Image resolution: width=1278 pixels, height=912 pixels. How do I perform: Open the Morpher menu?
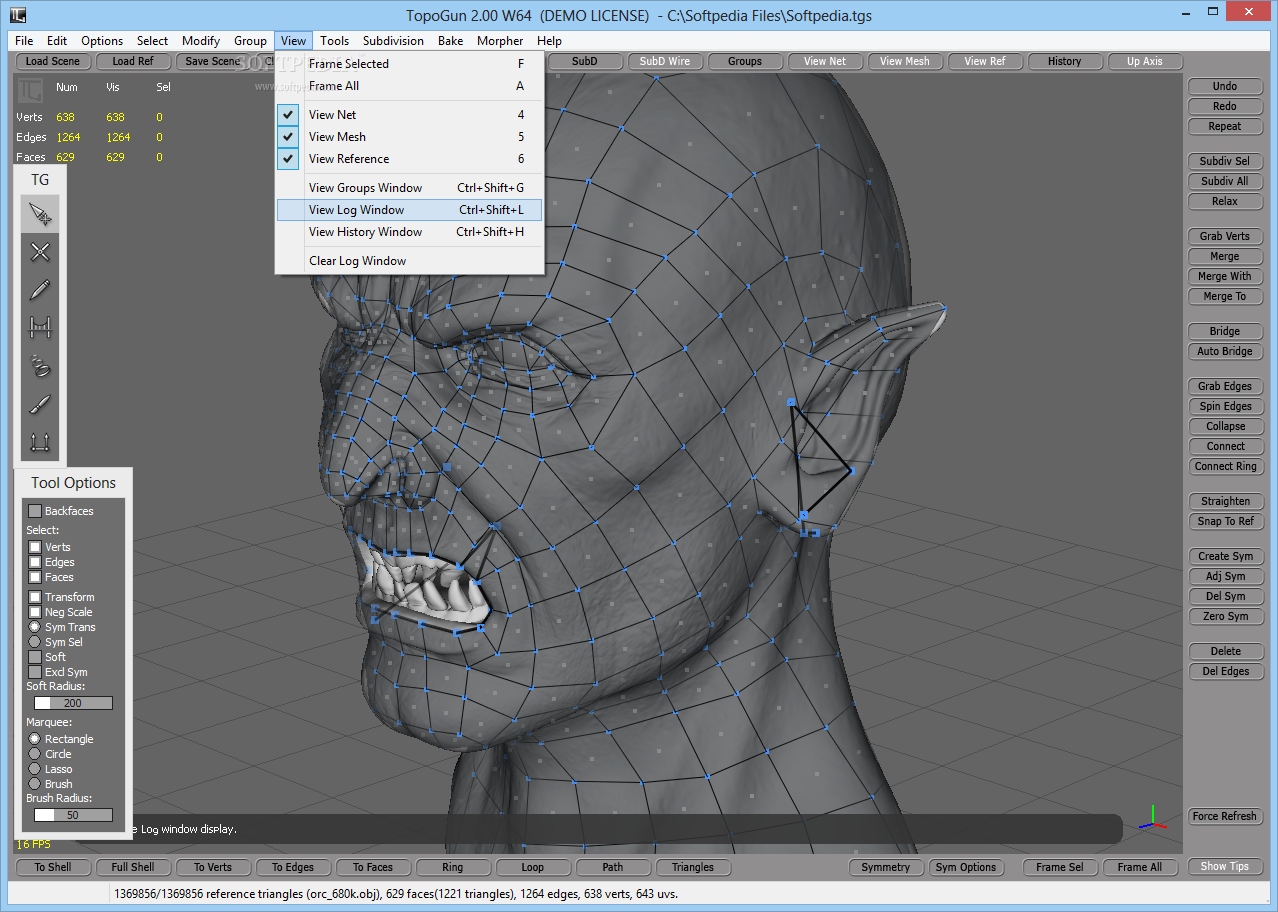[500, 41]
